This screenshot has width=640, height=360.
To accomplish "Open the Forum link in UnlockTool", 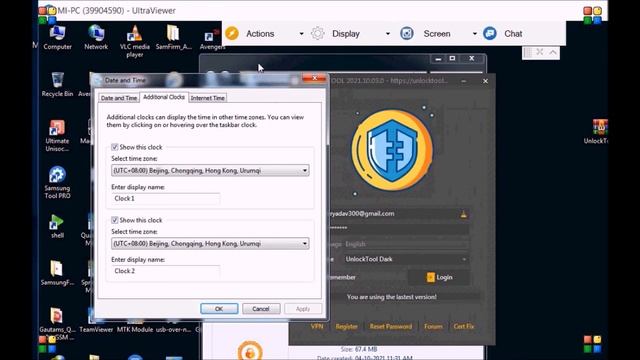I will click(433, 327).
